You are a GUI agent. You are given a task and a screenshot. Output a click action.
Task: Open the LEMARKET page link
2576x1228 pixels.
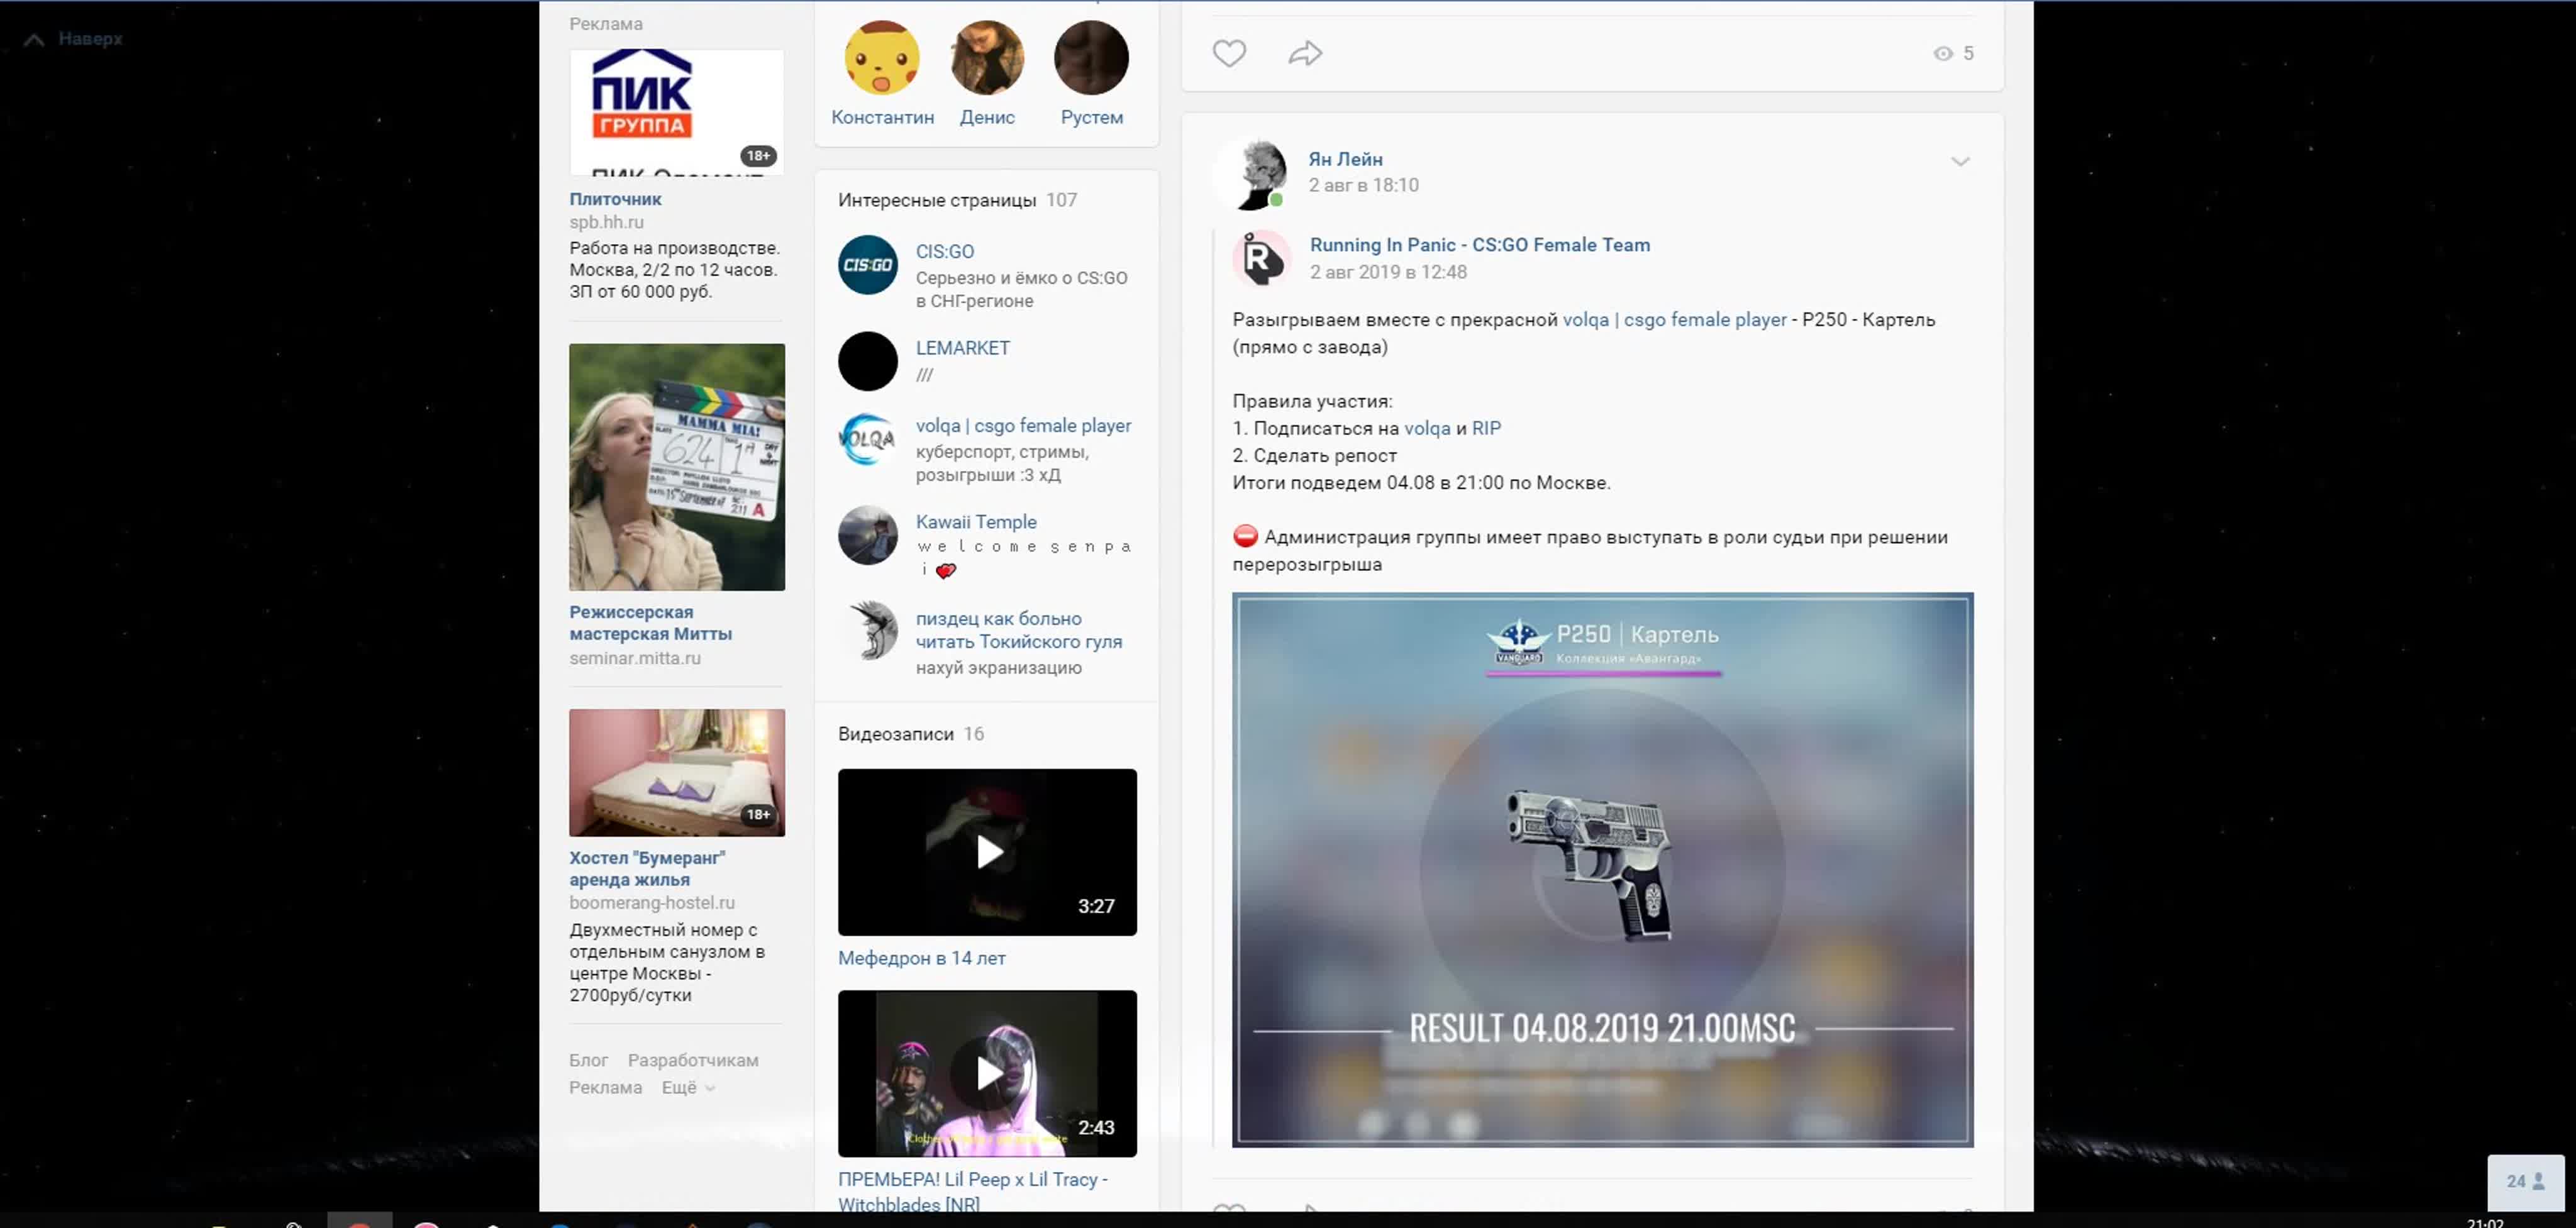coord(963,348)
